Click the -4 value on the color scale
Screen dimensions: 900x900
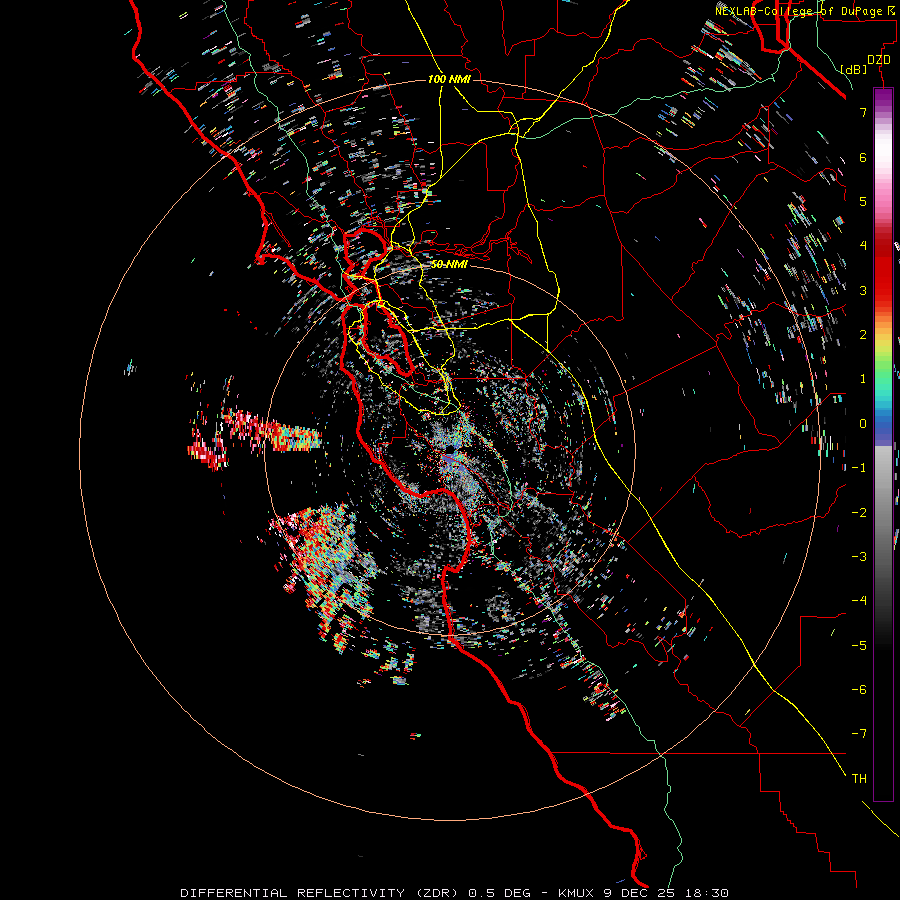[x=859, y=601]
